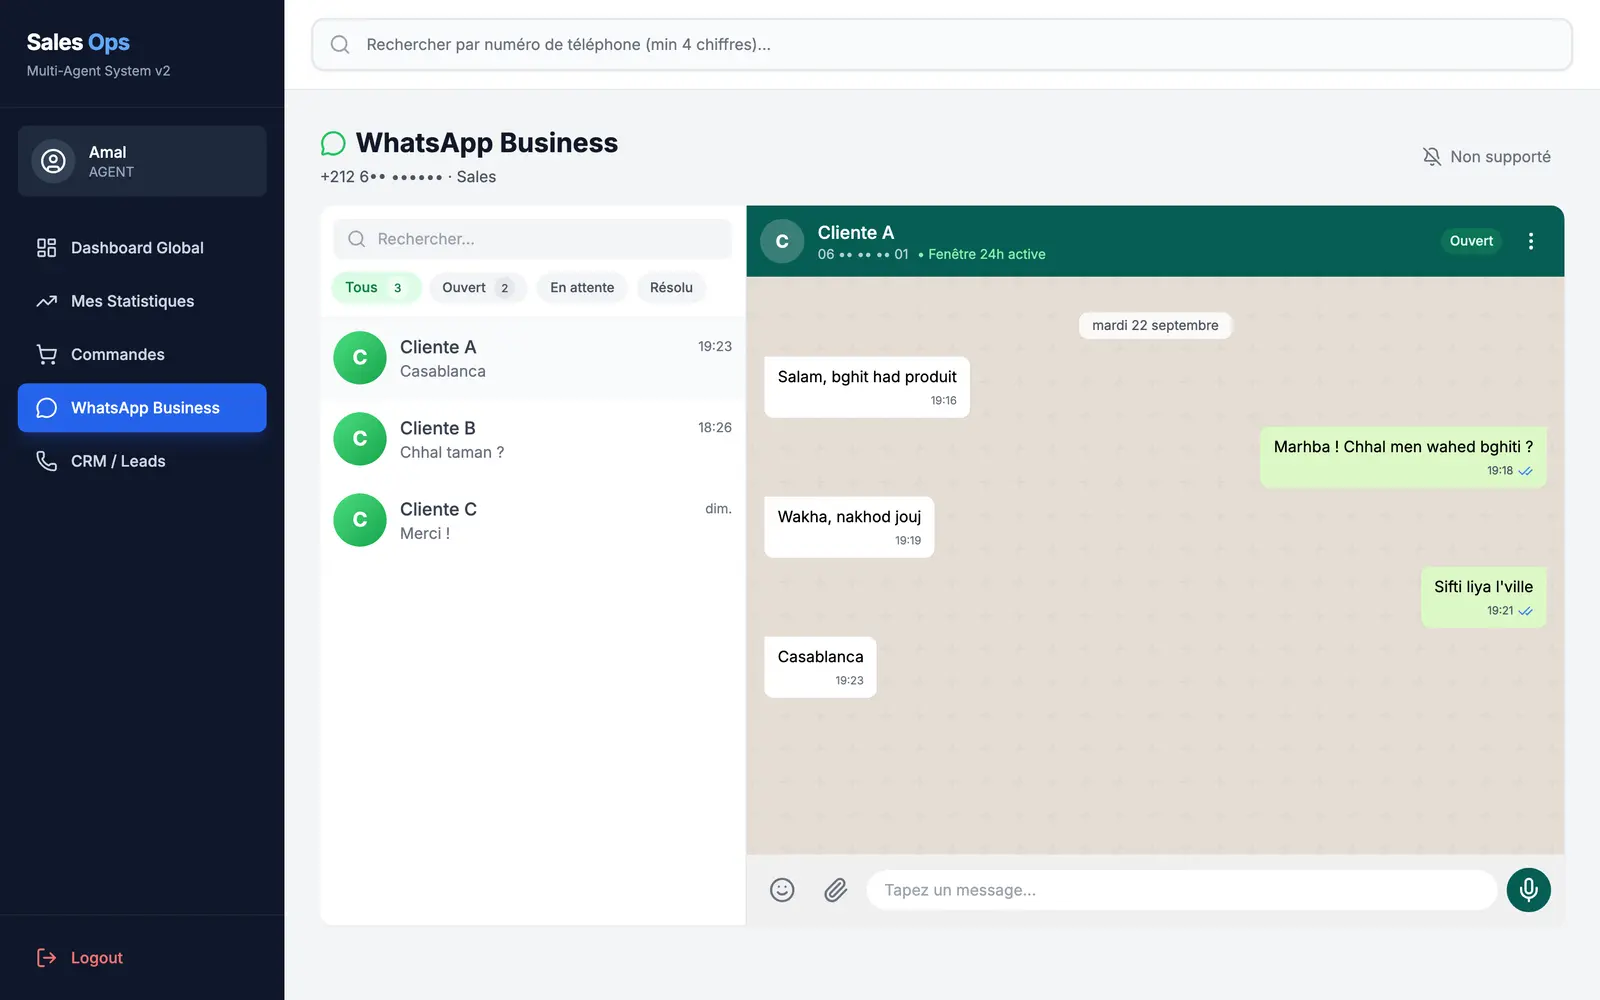Viewport: 1600px width, 1000px height.
Task: Click the Amal agent profile avatar icon
Action: pos(53,161)
